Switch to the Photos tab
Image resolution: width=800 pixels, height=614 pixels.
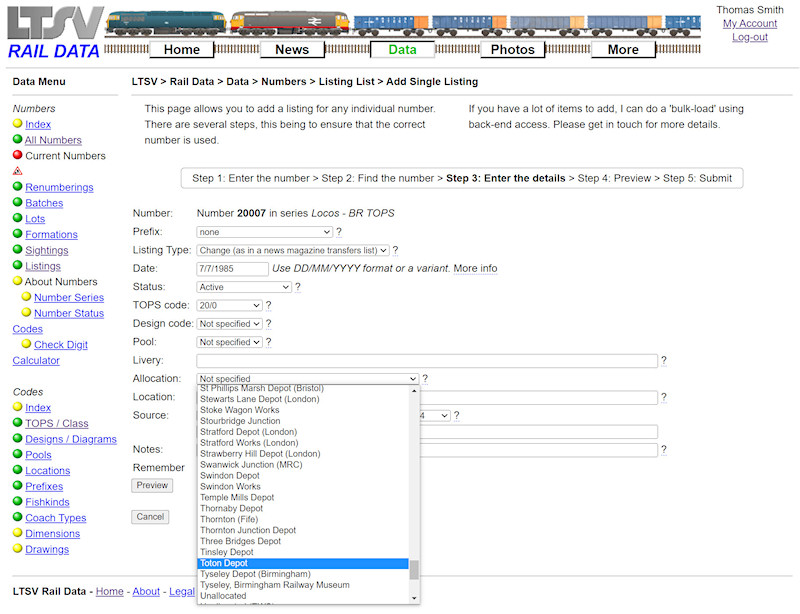tap(512, 49)
